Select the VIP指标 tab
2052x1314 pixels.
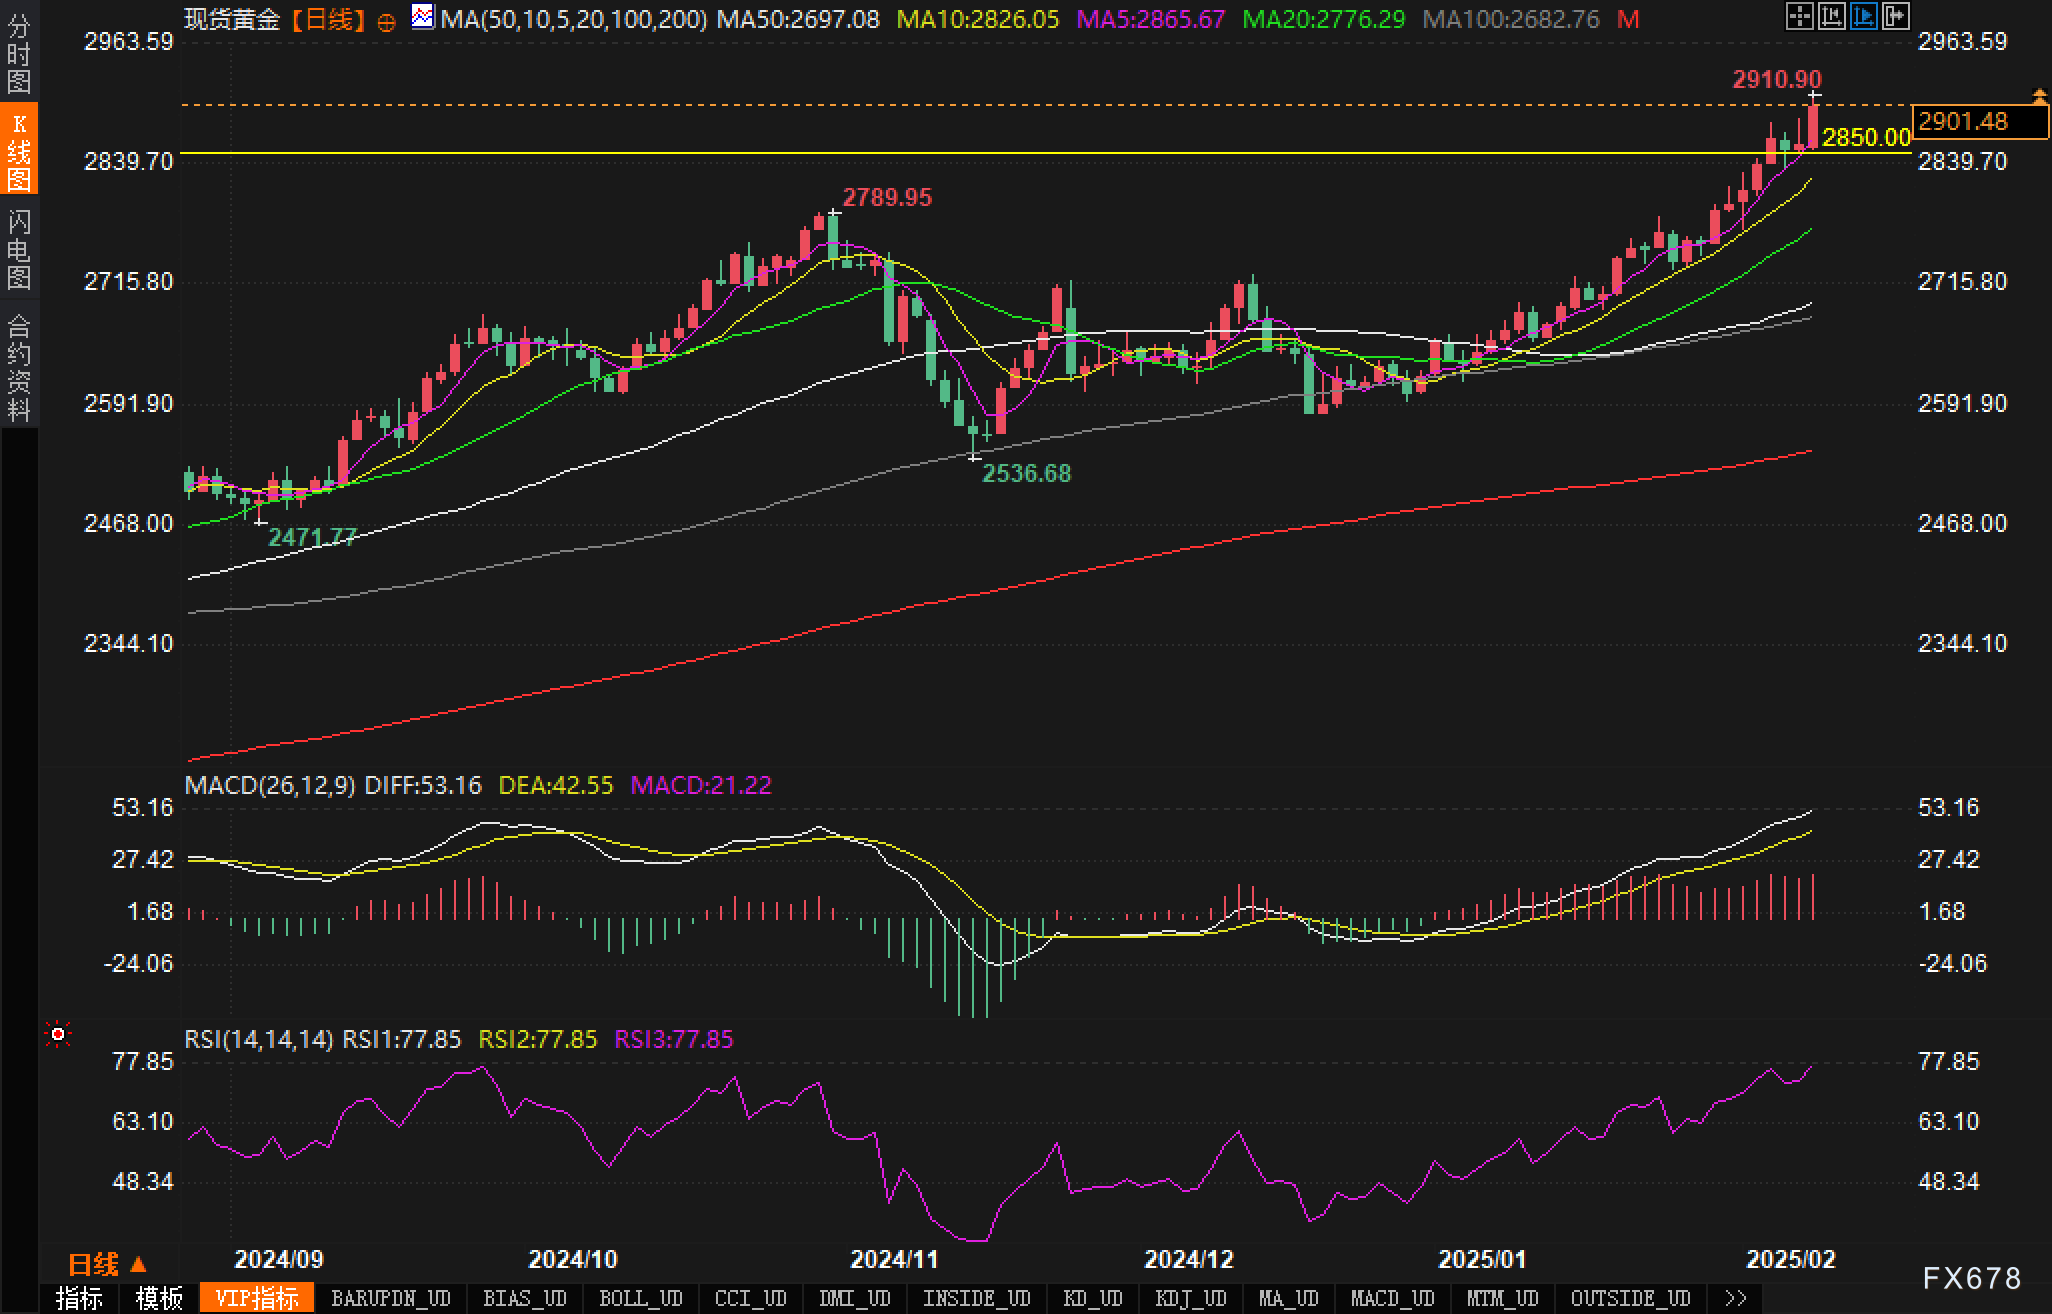(257, 1298)
